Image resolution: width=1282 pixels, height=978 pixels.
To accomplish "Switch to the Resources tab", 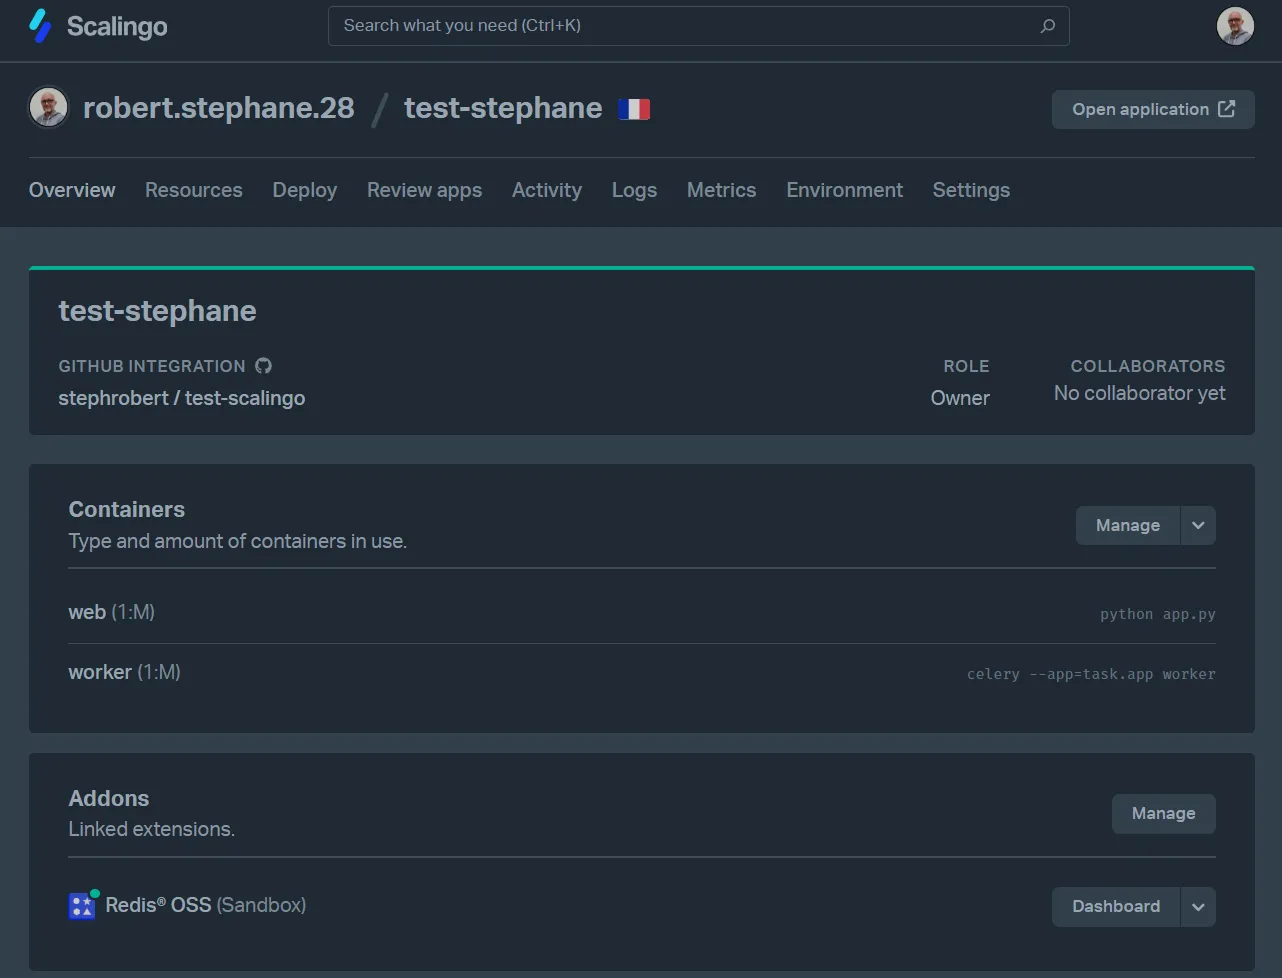I will 193,190.
